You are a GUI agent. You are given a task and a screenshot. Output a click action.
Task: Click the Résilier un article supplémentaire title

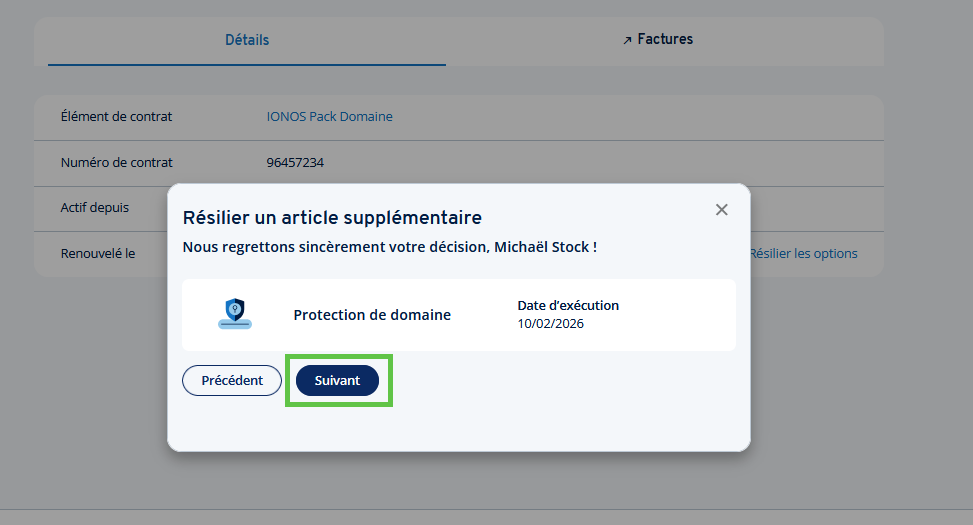(x=332, y=217)
